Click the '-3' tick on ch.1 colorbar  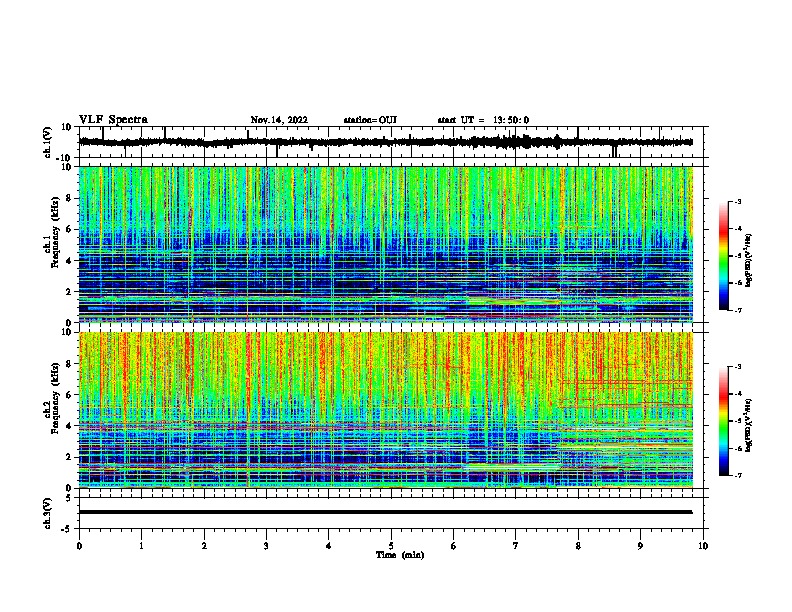(738, 202)
